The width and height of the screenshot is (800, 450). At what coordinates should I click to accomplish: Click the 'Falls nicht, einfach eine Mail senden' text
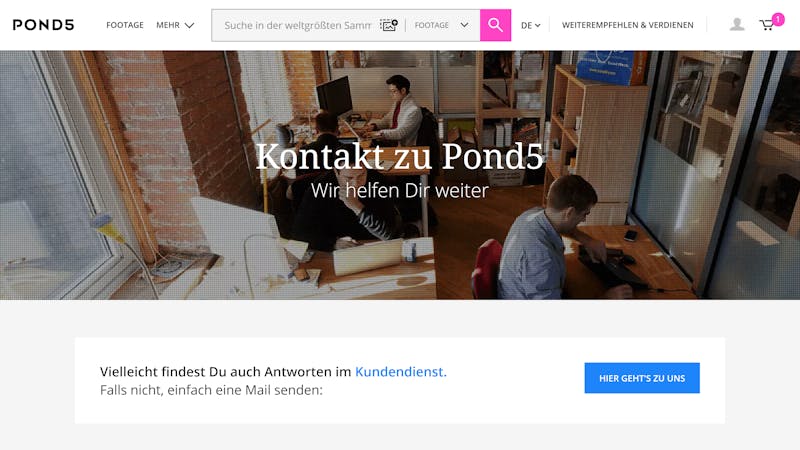(211, 390)
